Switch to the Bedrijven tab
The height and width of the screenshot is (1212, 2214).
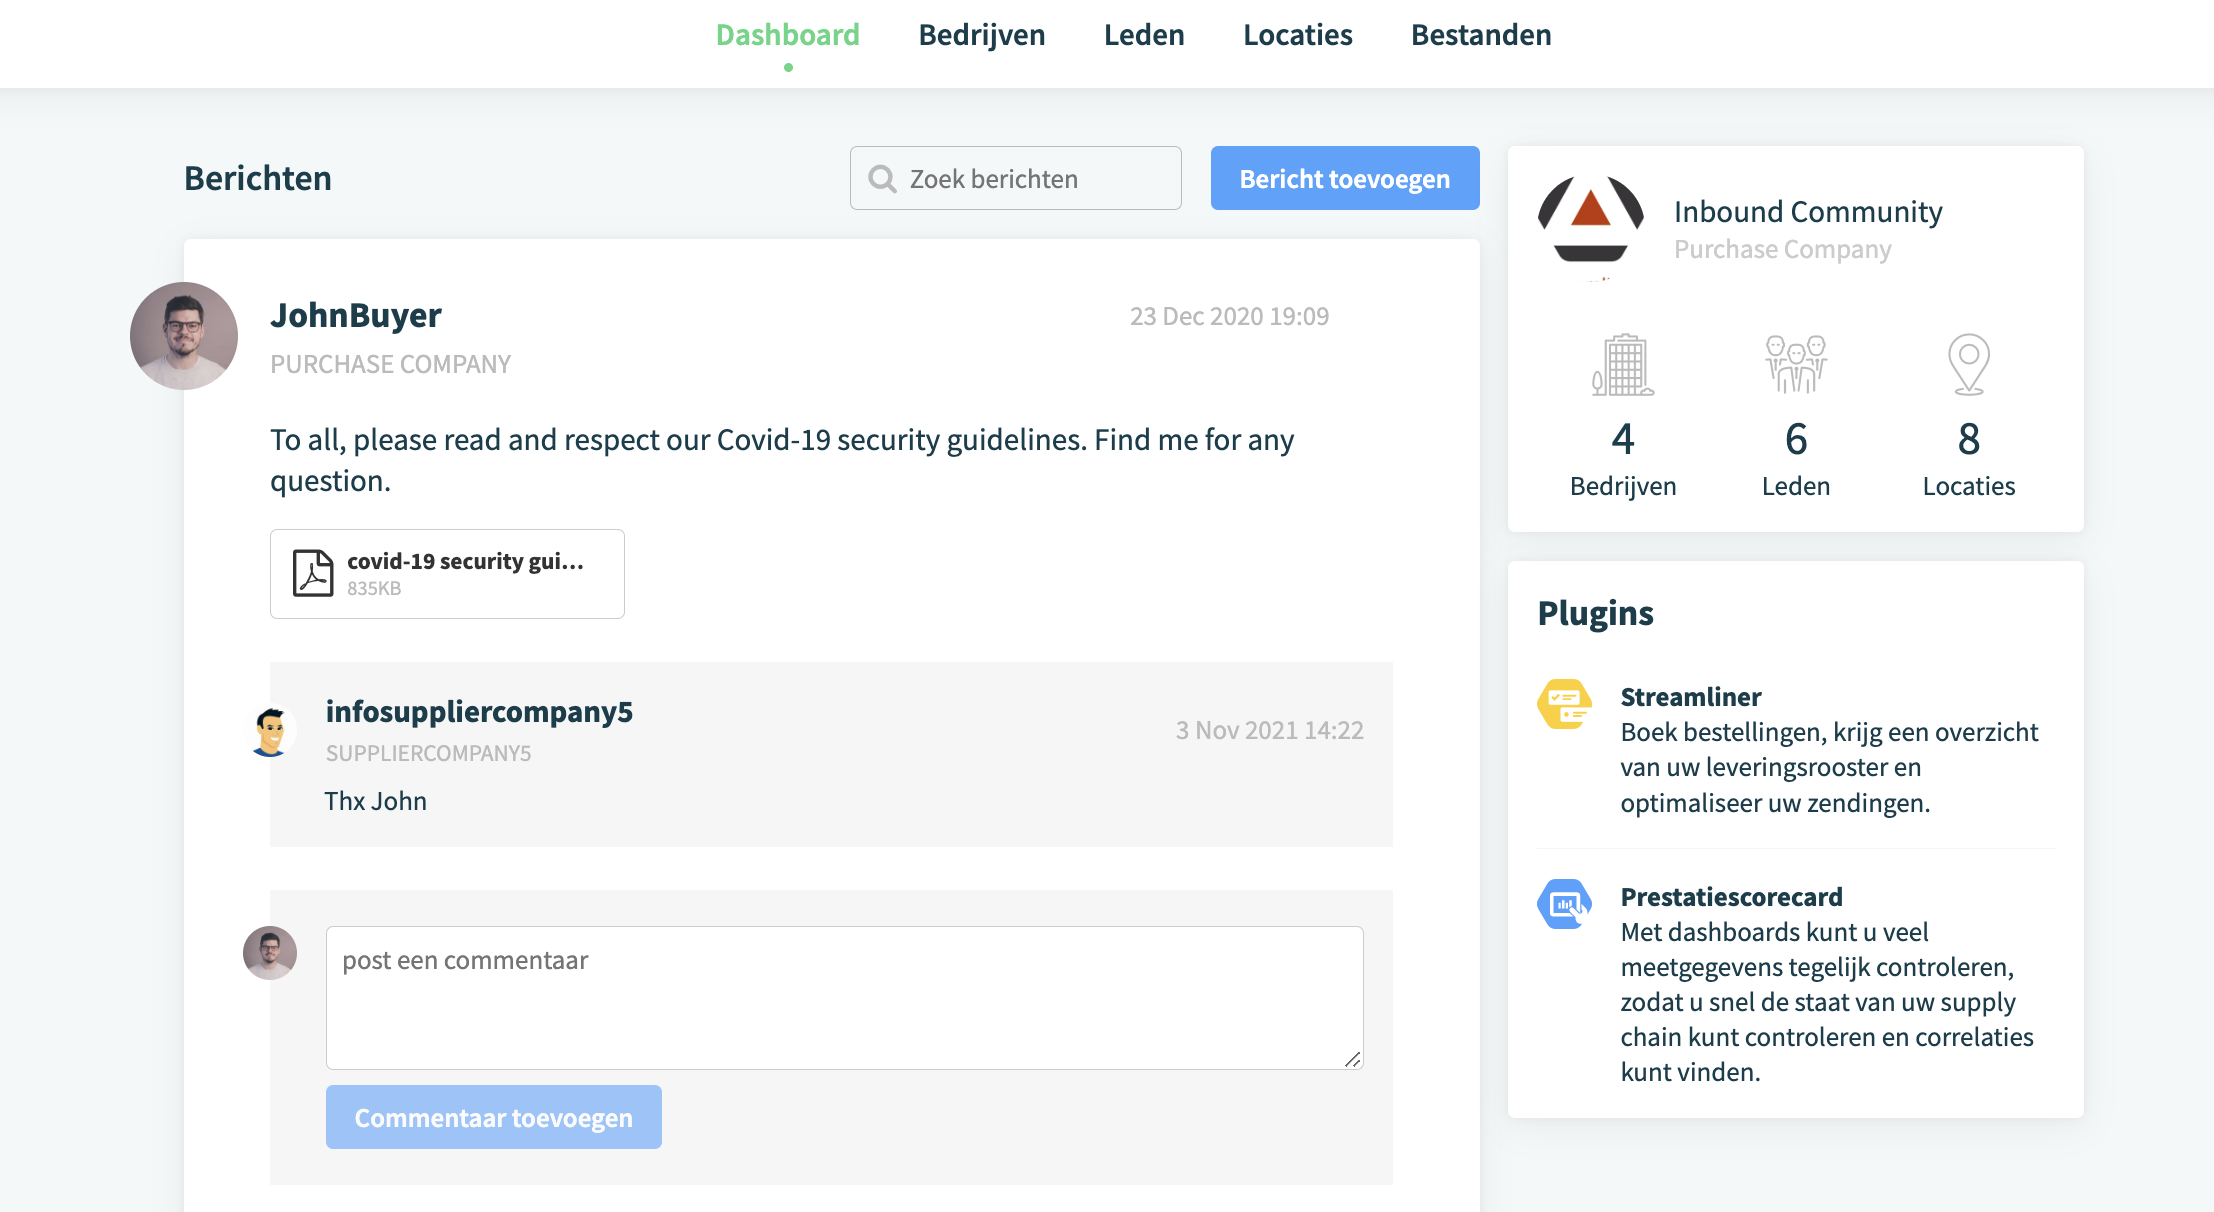(982, 35)
